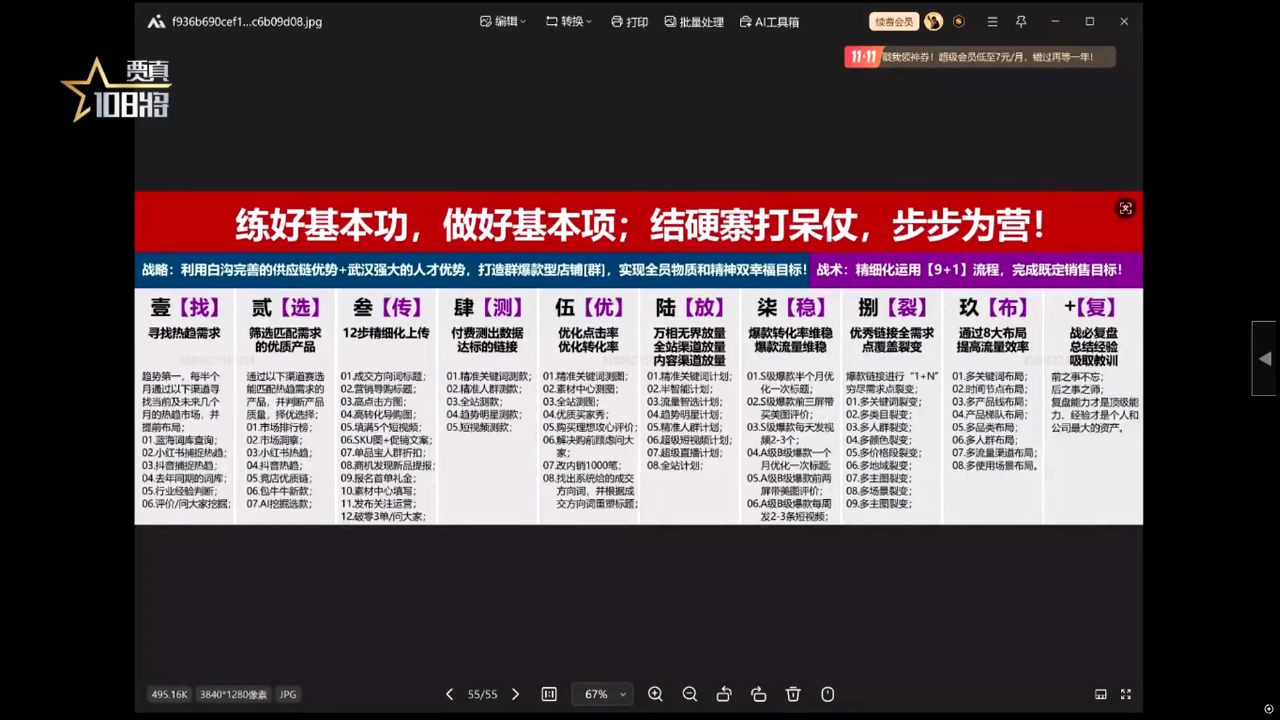Expand the side panel with left arrow tab
1280x720 pixels.
pyautogui.click(x=1265, y=358)
